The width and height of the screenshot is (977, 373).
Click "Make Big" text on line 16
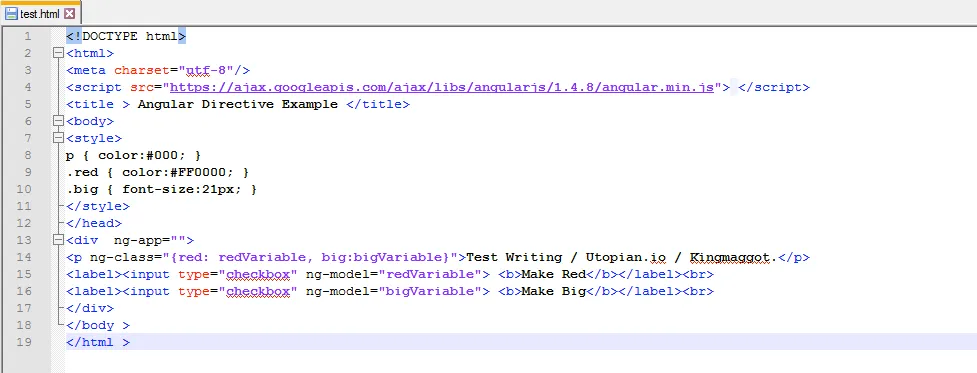point(553,291)
